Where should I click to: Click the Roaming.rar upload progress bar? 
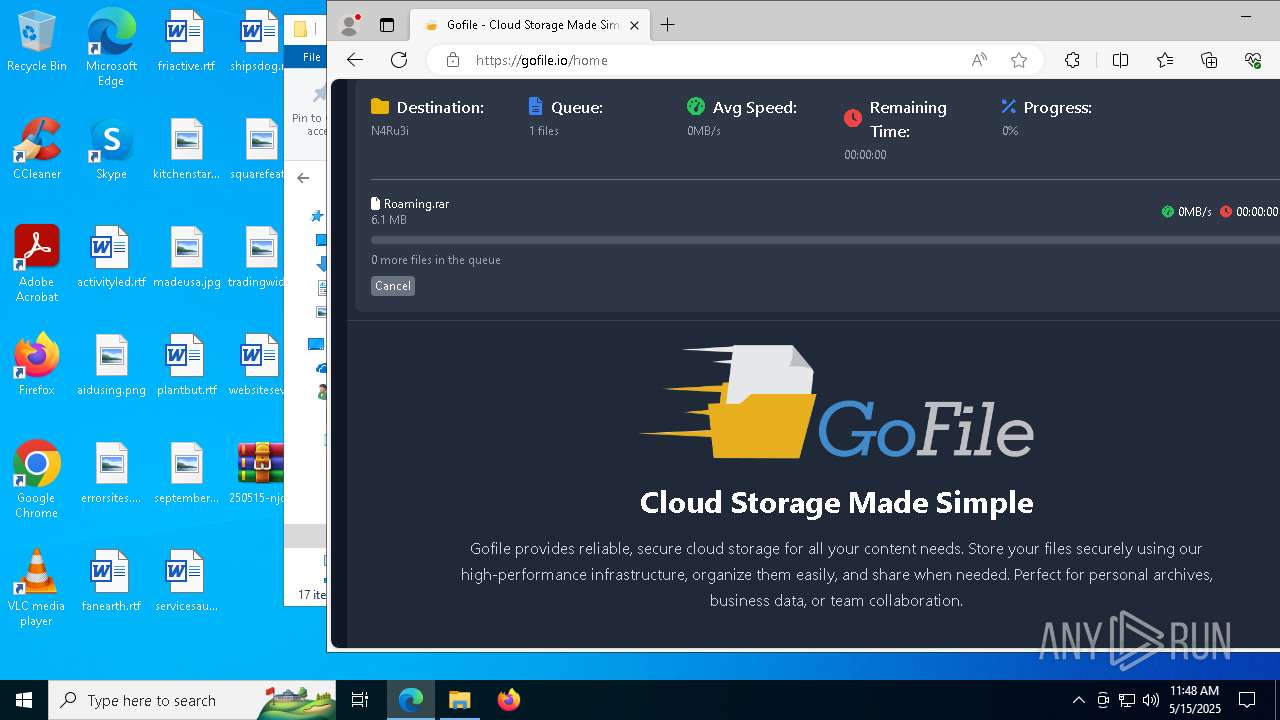[825, 240]
